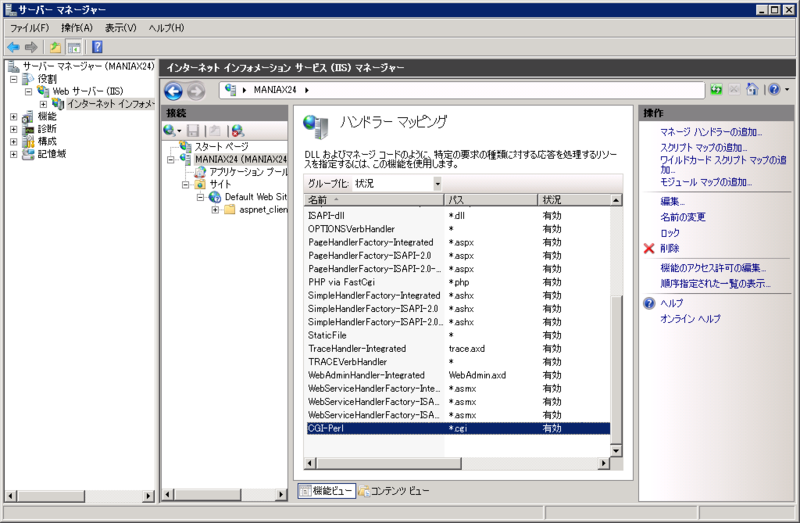This screenshot has width=800, height=523.
Task: Click 名前の変更 action link
Action: pyautogui.click(x=683, y=217)
